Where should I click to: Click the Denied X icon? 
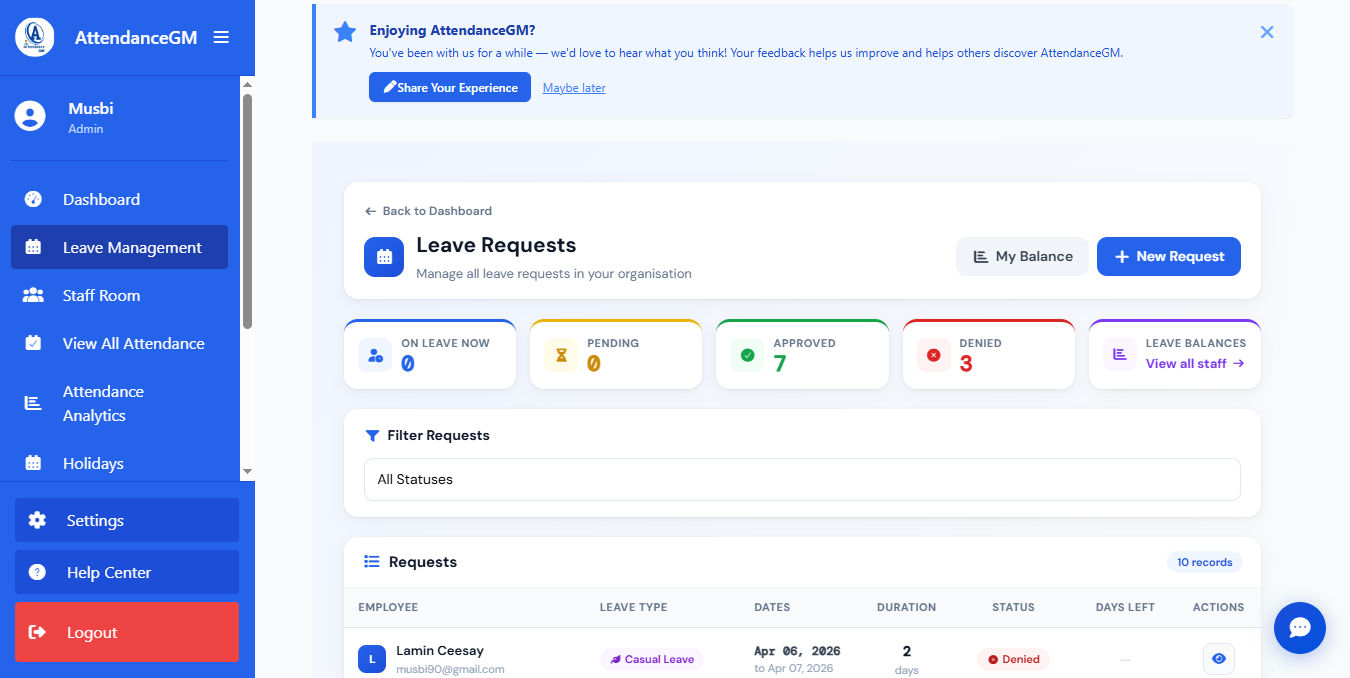934,355
